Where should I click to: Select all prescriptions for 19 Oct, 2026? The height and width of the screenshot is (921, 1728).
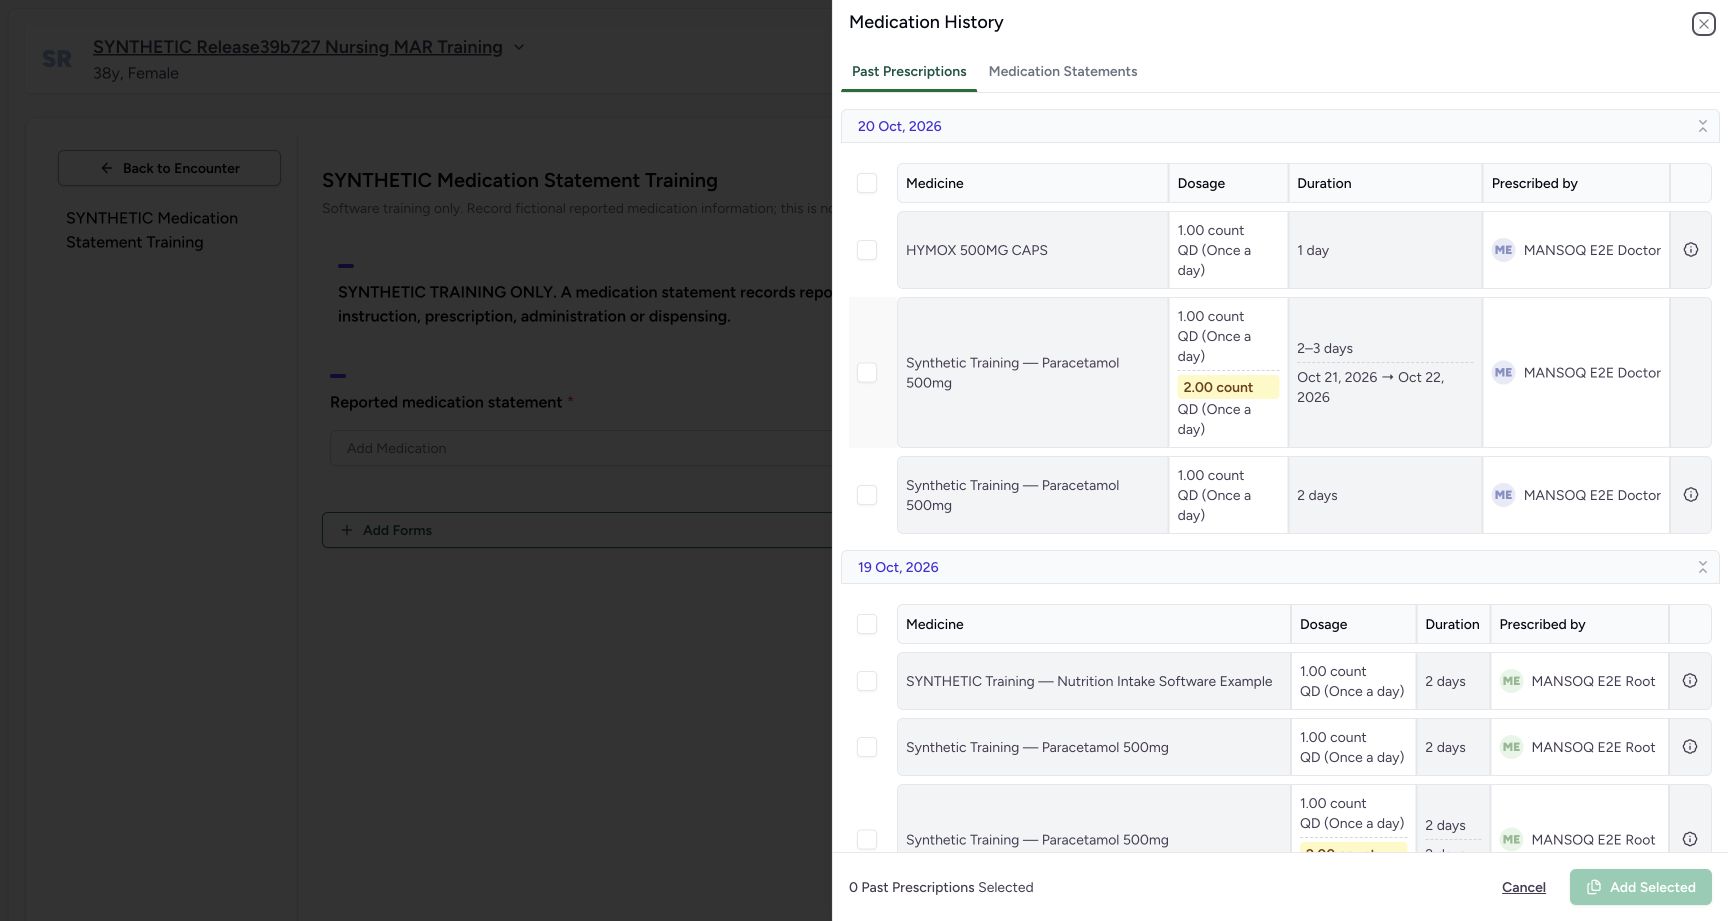[x=867, y=624]
